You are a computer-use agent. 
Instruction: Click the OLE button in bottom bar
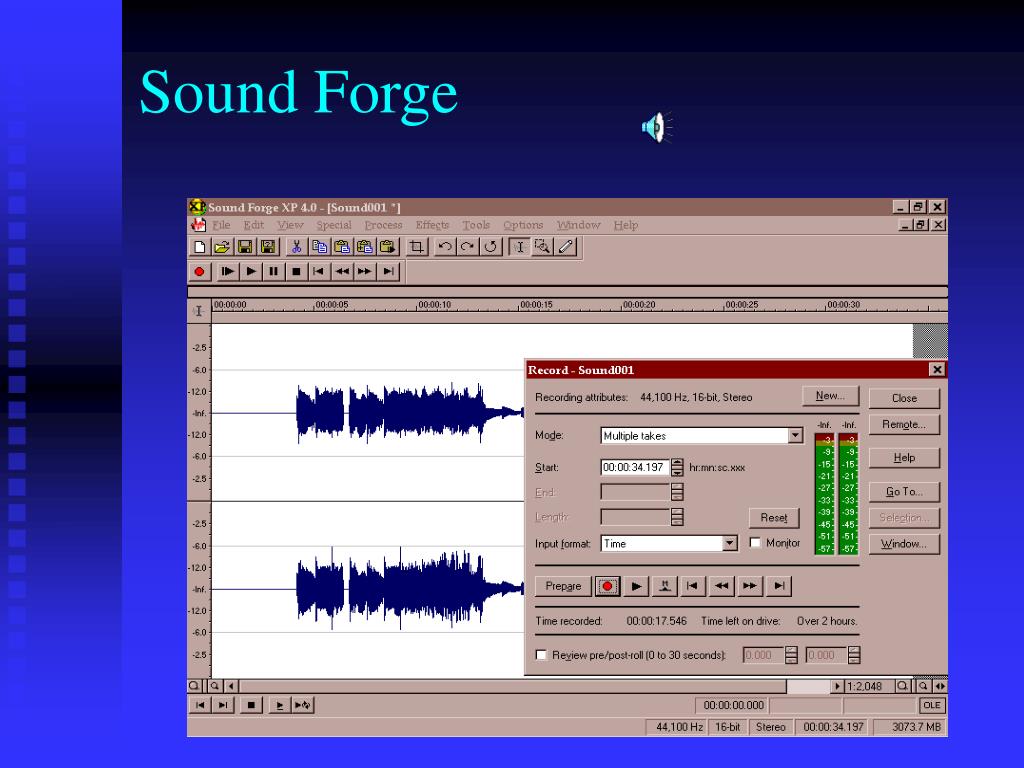click(932, 705)
